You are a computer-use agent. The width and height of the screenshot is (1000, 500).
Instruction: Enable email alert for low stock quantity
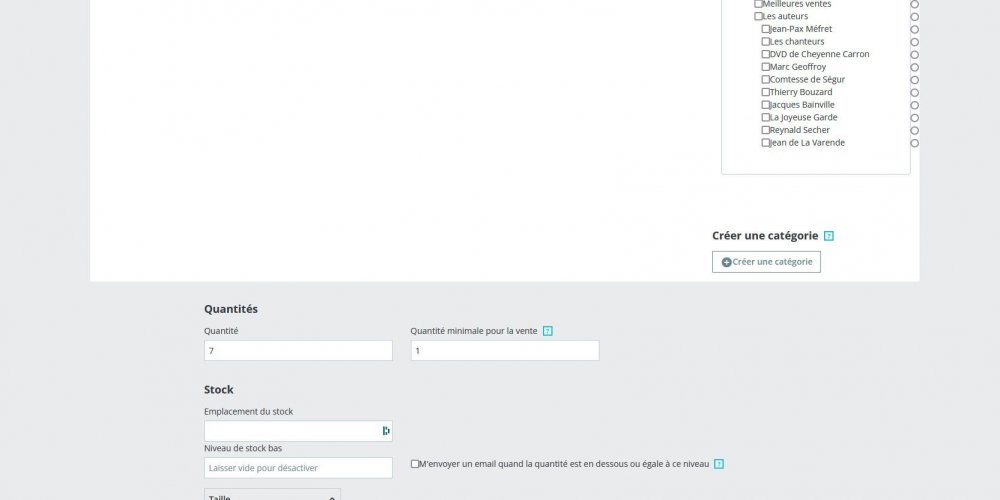415,464
